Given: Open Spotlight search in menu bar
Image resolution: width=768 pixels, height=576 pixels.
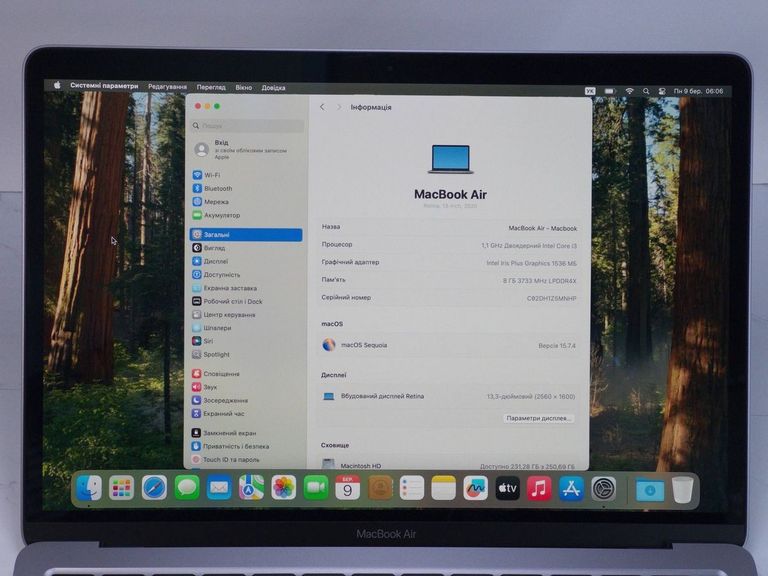Looking at the screenshot, I should coord(646,91).
